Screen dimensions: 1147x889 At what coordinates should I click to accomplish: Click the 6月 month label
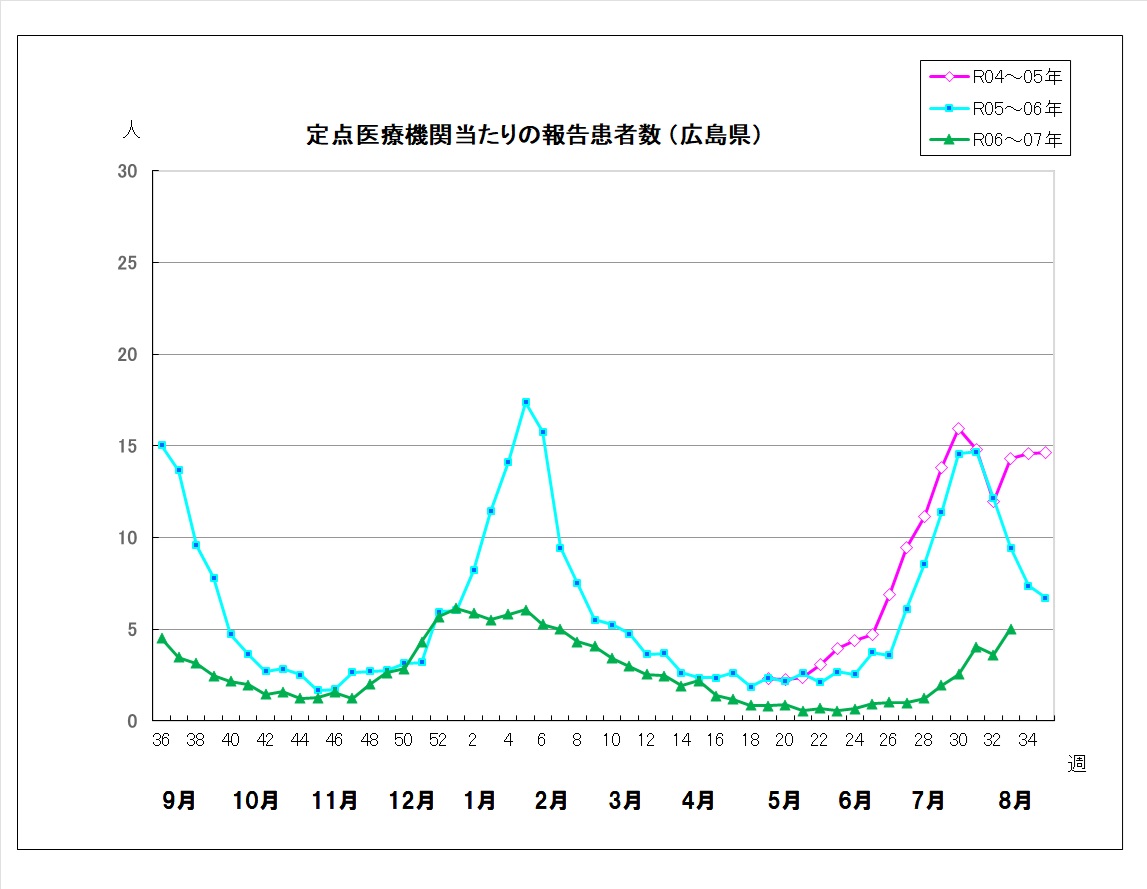coord(854,800)
